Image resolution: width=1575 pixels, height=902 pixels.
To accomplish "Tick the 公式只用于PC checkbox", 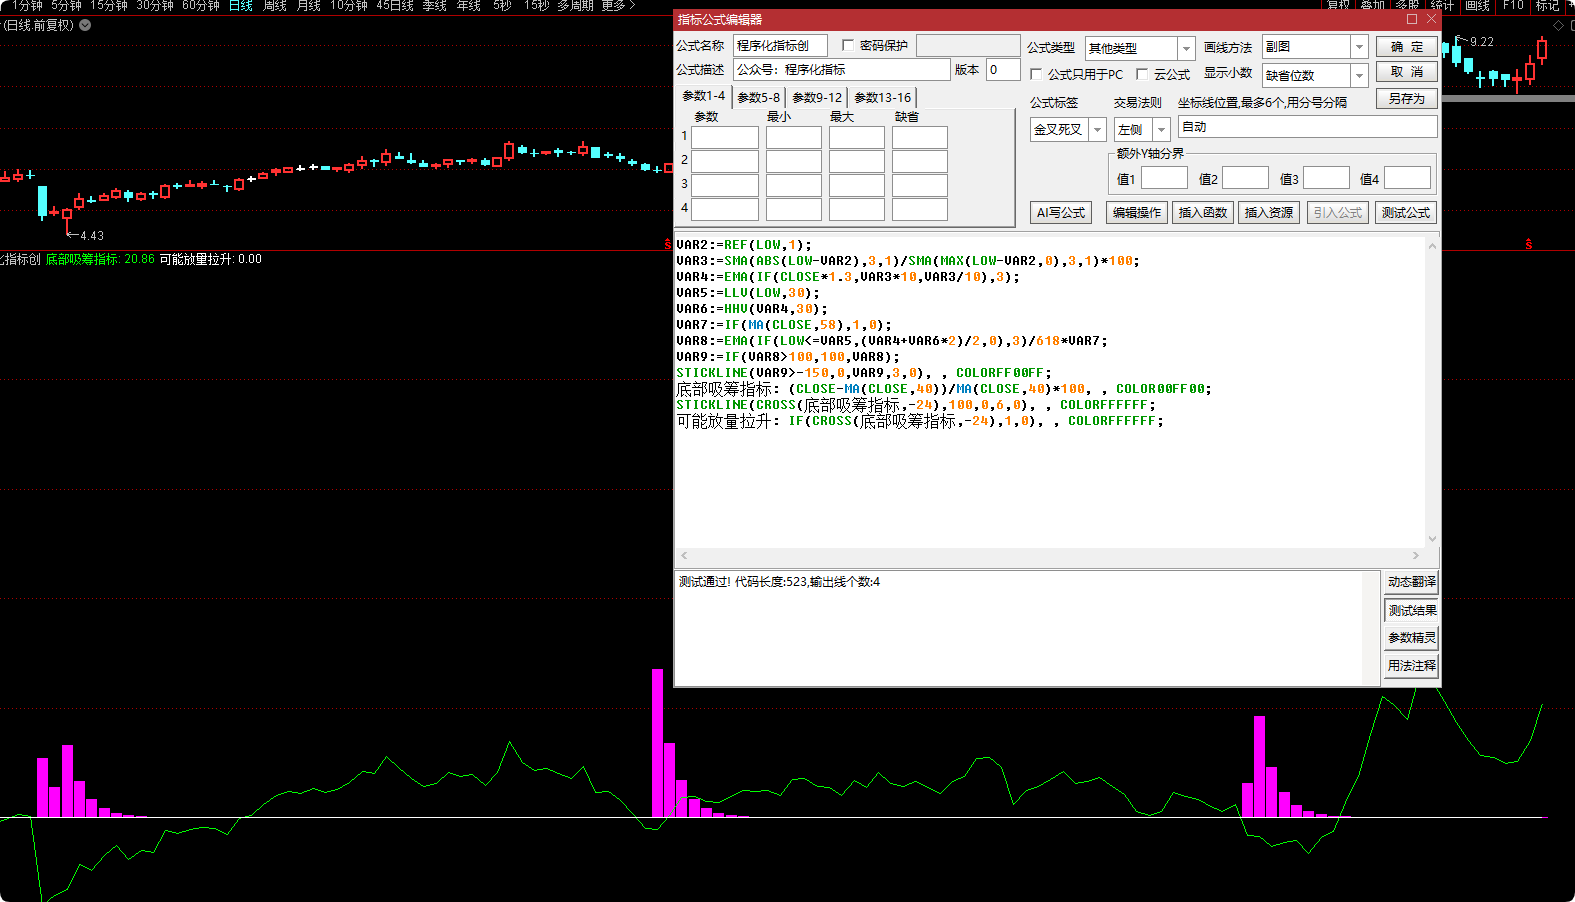I will click(x=1036, y=75).
